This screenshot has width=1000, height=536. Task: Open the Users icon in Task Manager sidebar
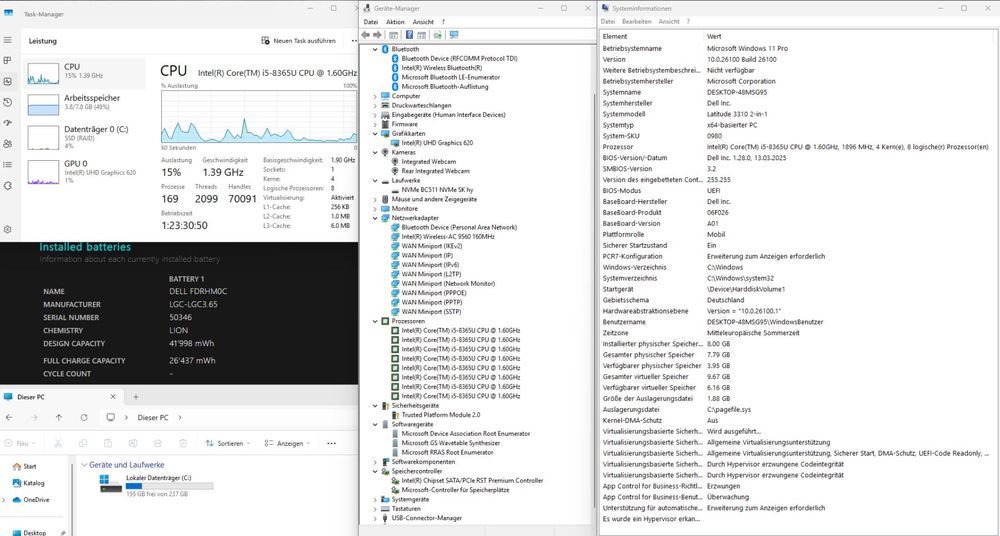[x=8, y=143]
